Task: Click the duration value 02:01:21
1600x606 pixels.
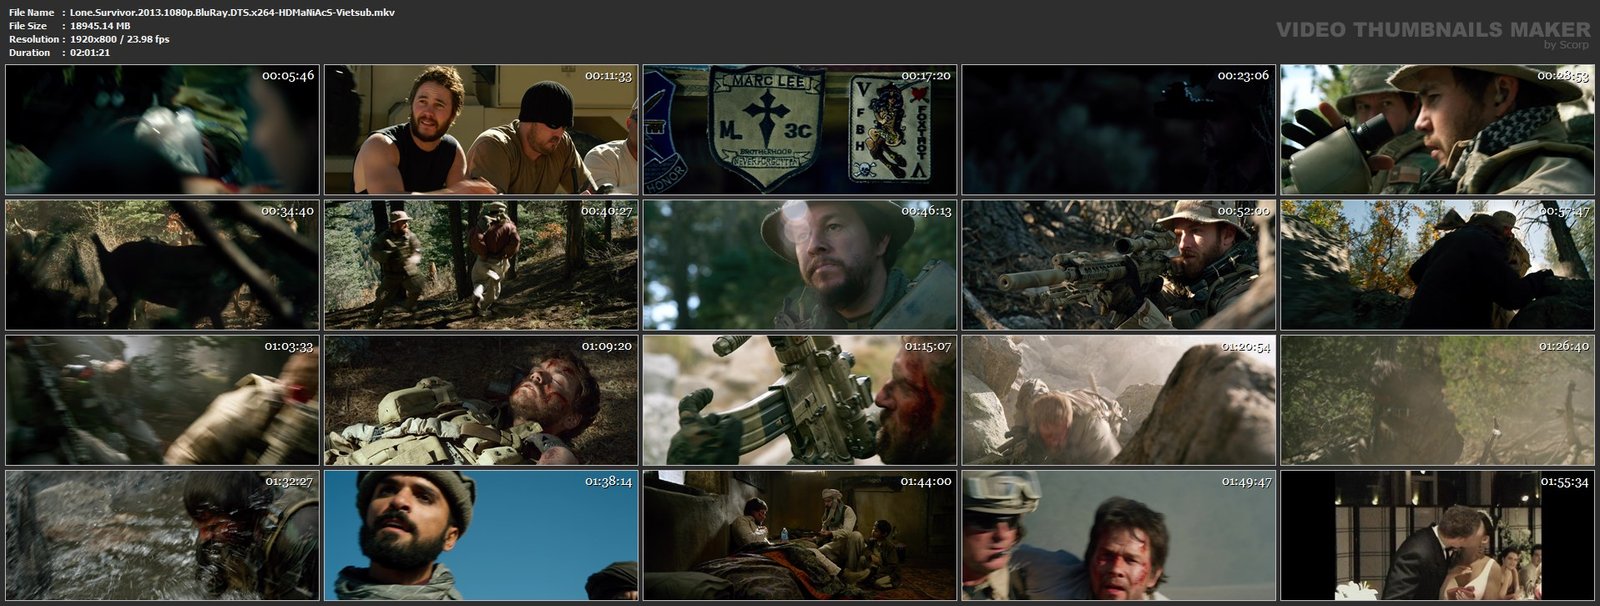Action: (90, 52)
